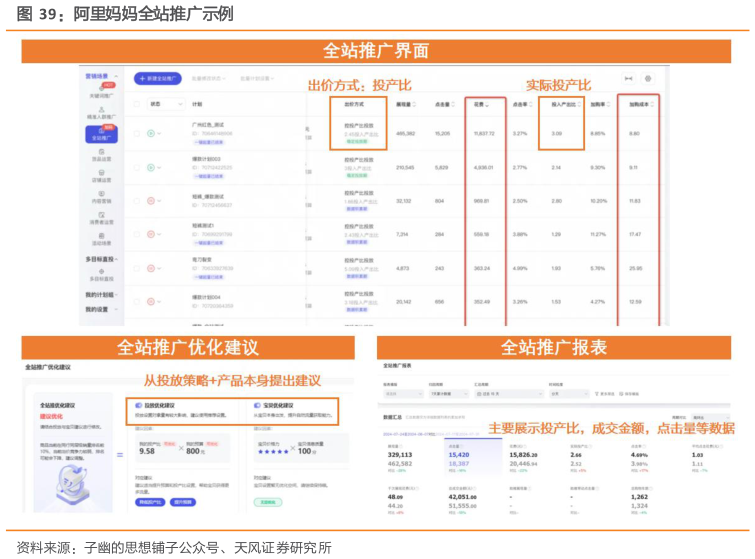Tick the checkbox in the 559.18 spend row
755x559 pixels.
(x=137, y=234)
